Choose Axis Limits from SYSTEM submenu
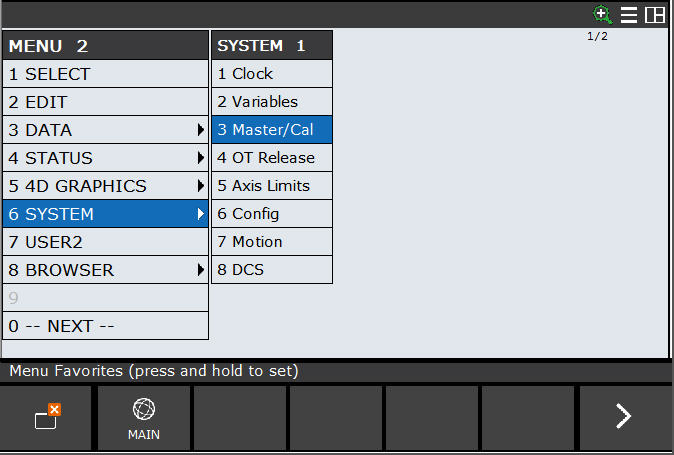This screenshot has width=674, height=455. coord(271,186)
